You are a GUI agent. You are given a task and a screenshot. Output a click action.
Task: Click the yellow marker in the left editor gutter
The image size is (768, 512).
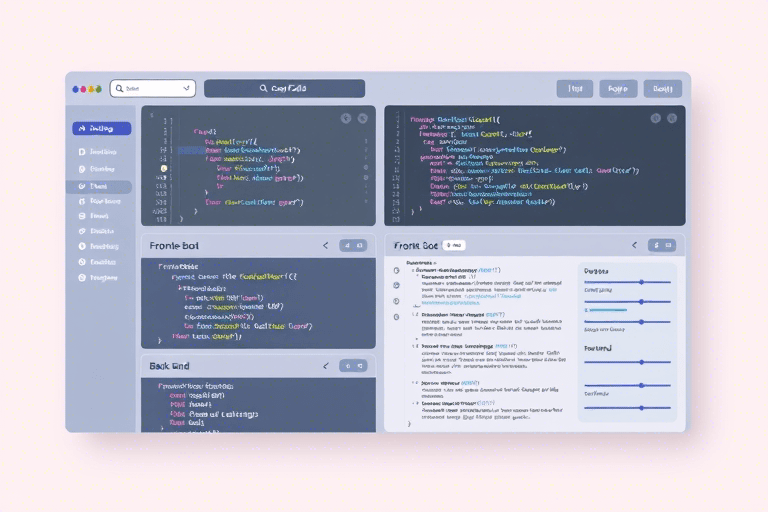(x=163, y=169)
